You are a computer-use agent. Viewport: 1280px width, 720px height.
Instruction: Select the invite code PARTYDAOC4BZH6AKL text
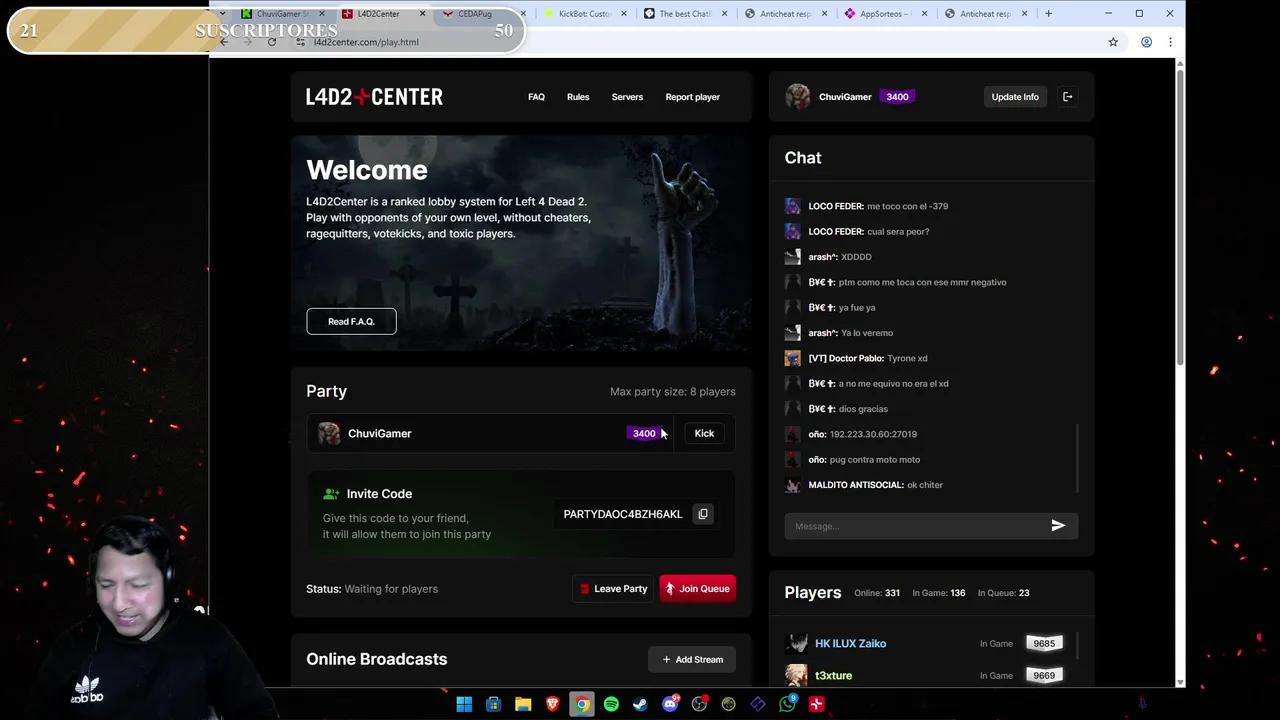click(x=622, y=514)
